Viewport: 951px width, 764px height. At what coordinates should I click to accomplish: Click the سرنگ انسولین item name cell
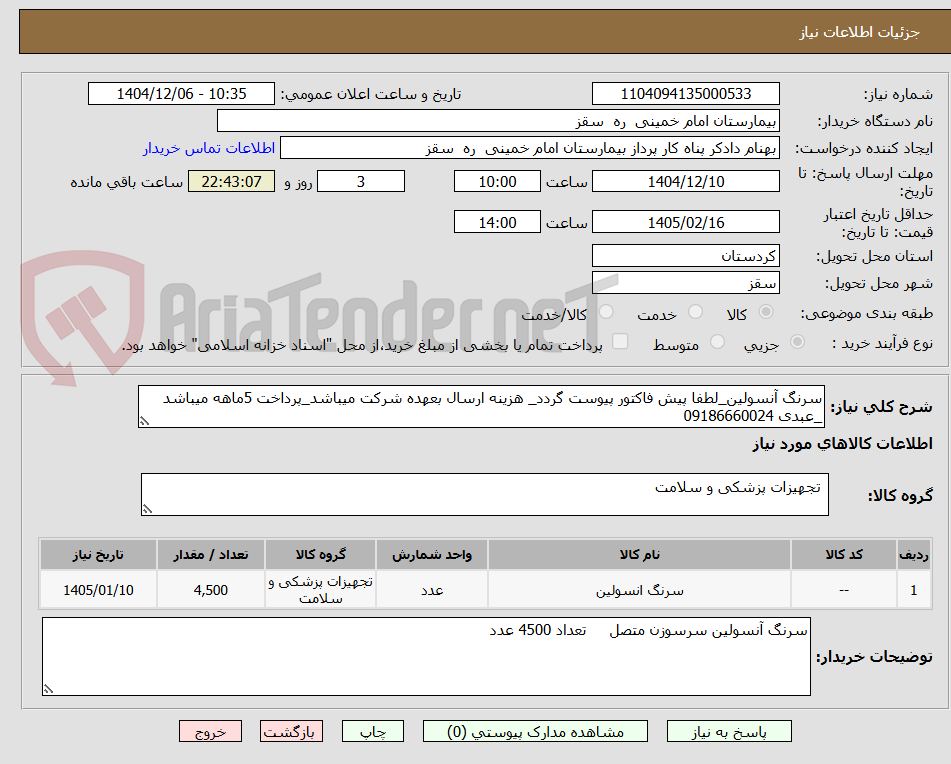tap(639, 590)
